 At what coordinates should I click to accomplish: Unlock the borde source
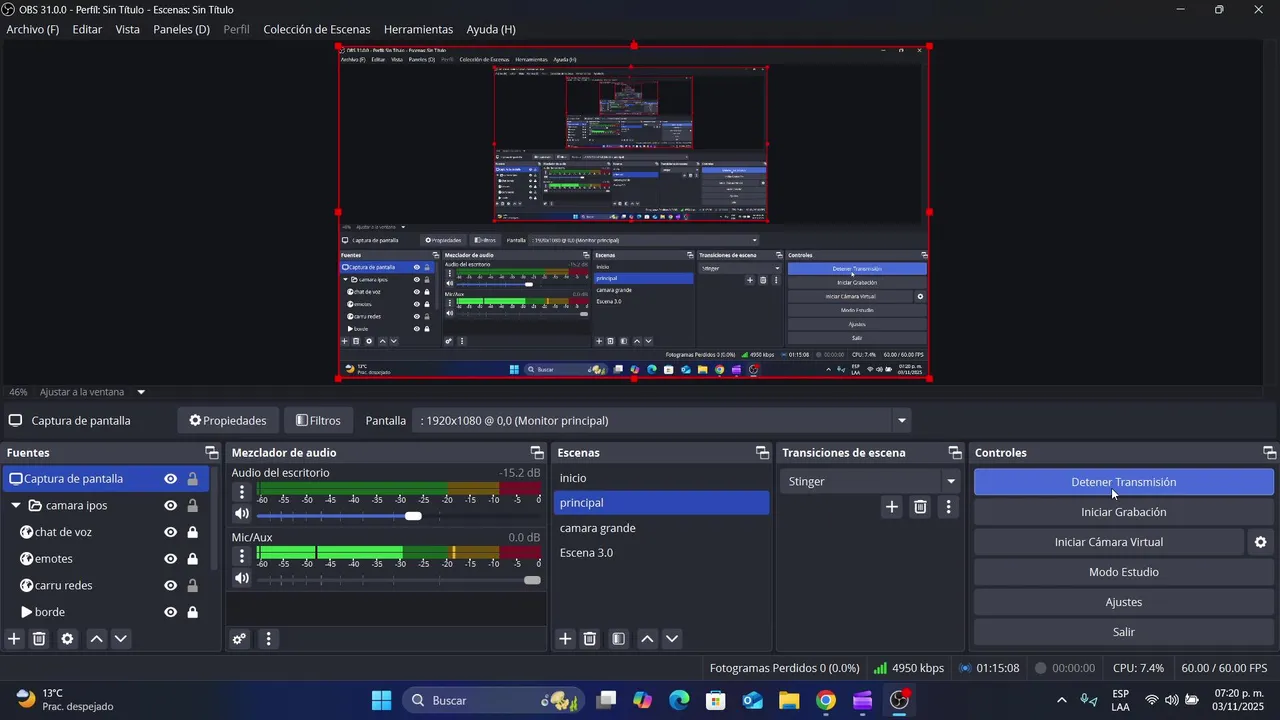(192, 612)
